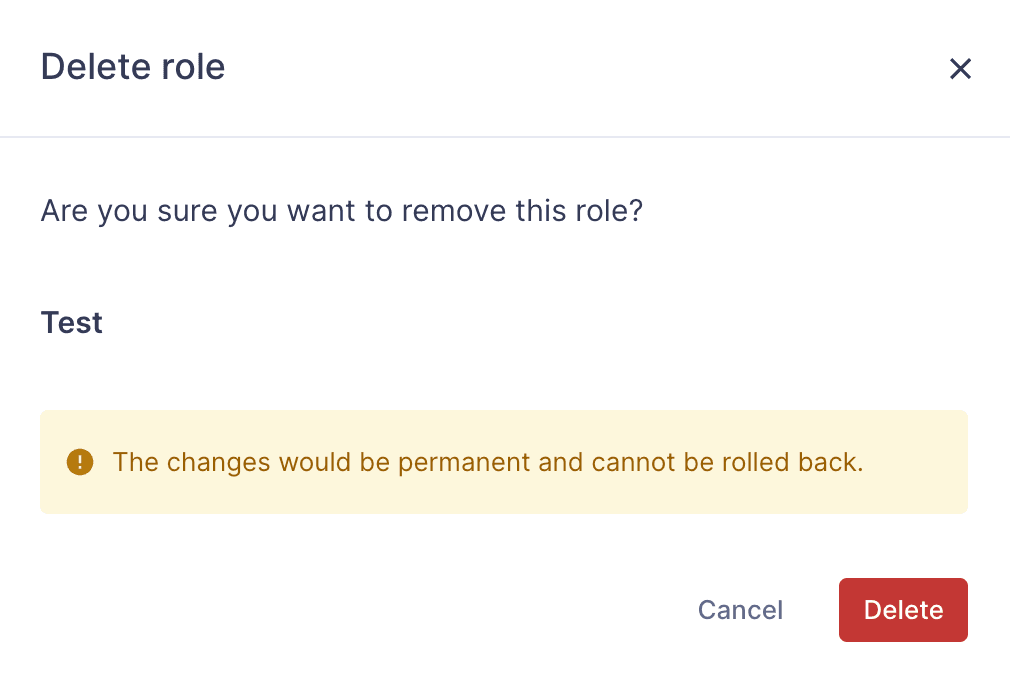Select the Delete role dialog title
The width and height of the screenshot is (1010, 686).
tap(132, 66)
